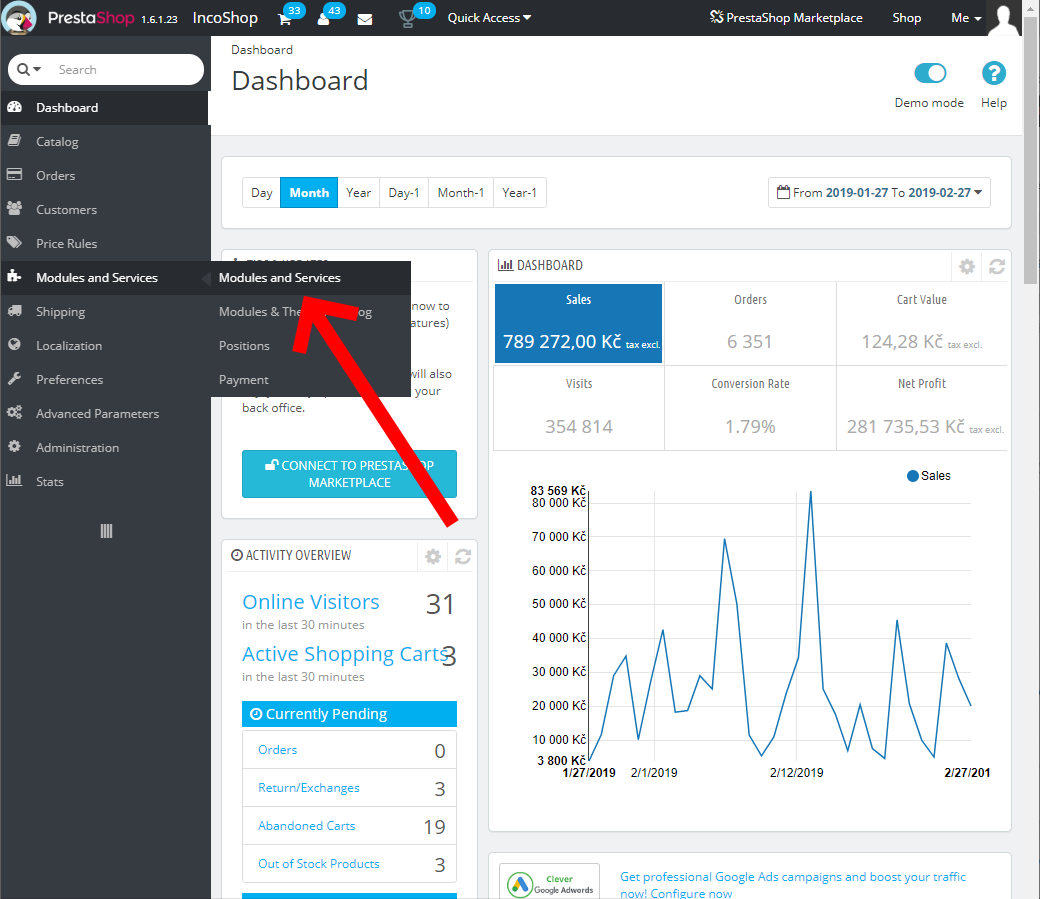The height and width of the screenshot is (899, 1040).
Task: Open the customers notification icon with badge 43
Action: point(324,19)
